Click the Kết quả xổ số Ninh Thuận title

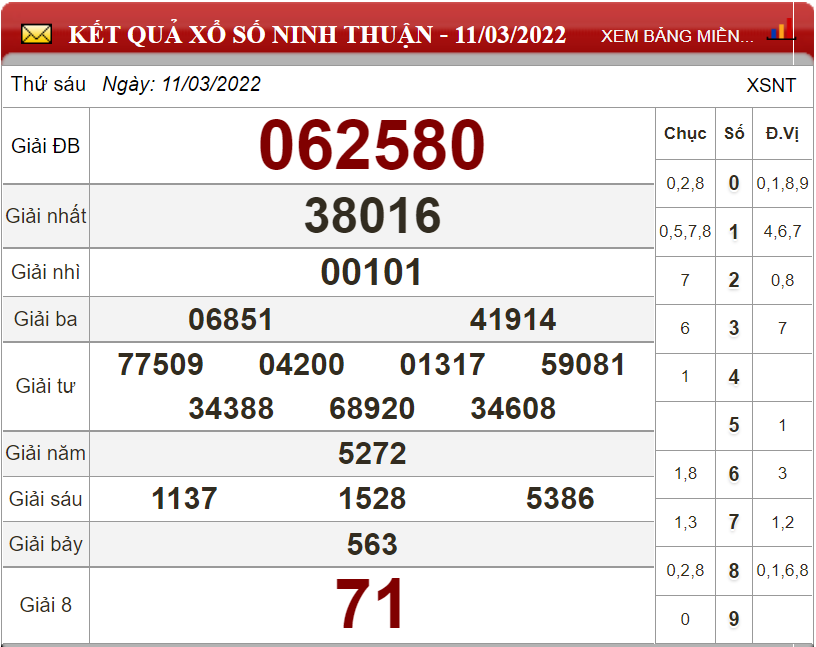coord(317,36)
